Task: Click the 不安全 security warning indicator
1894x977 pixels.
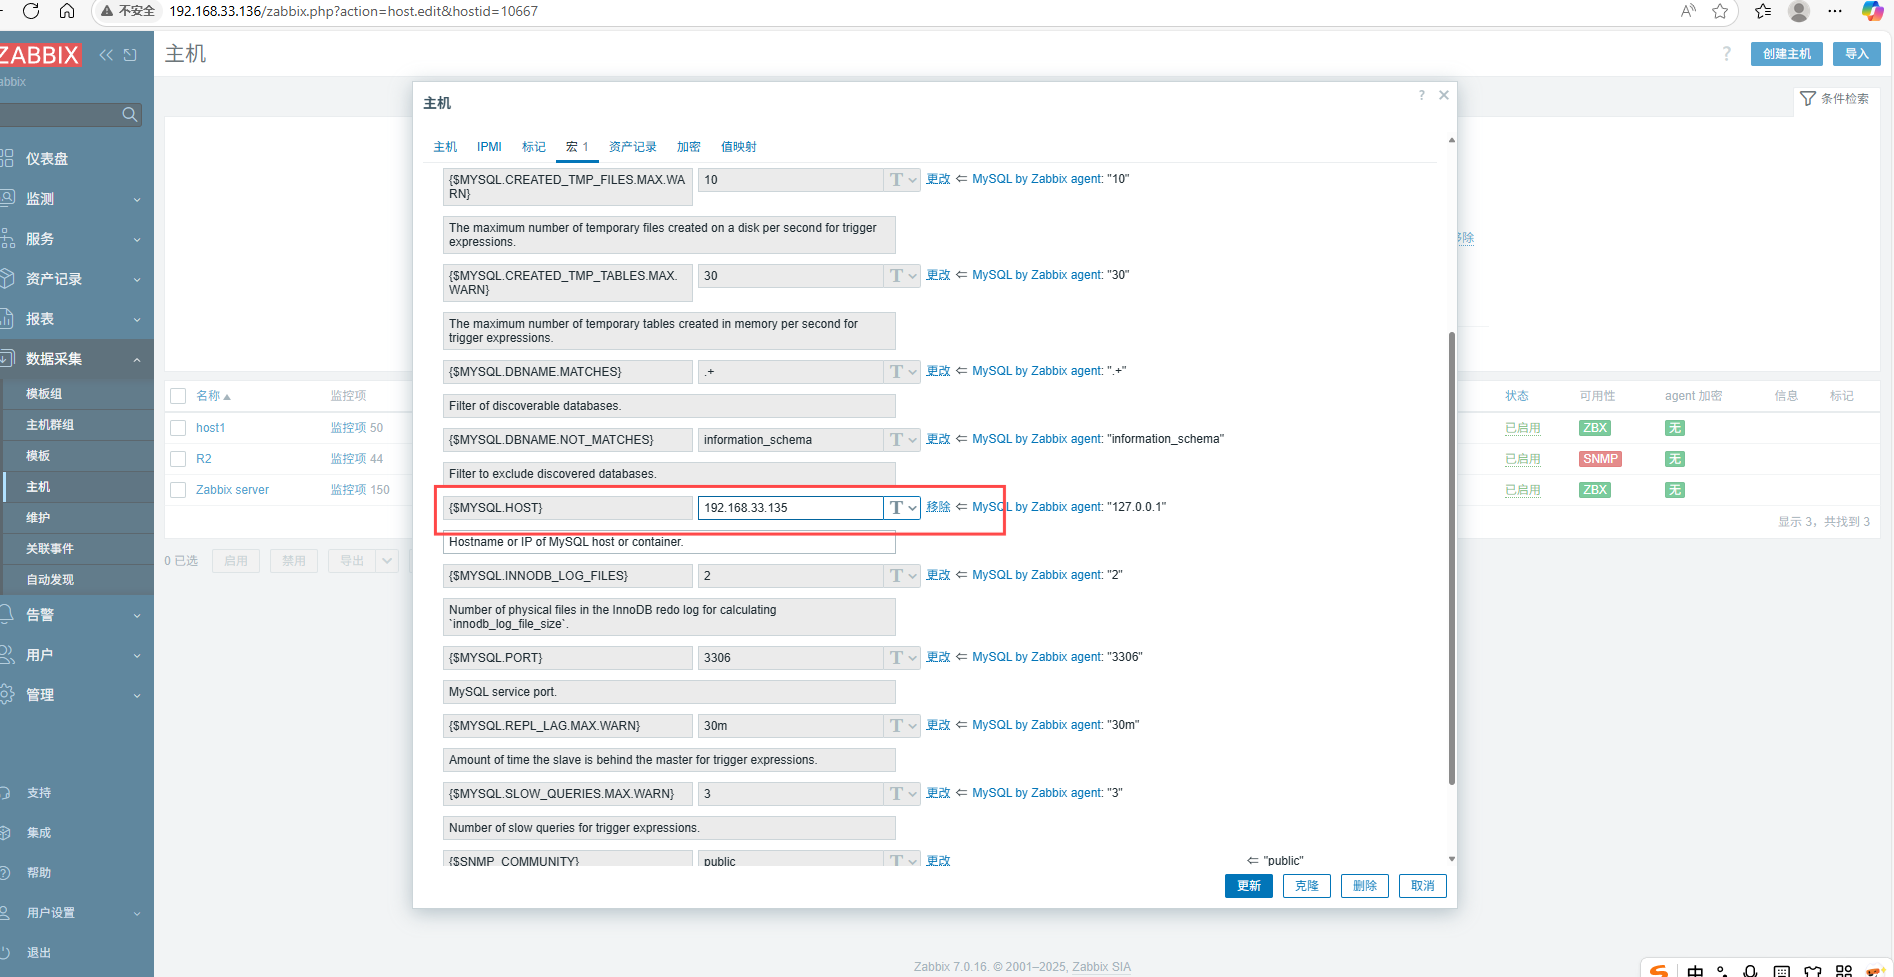Action: (128, 11)
